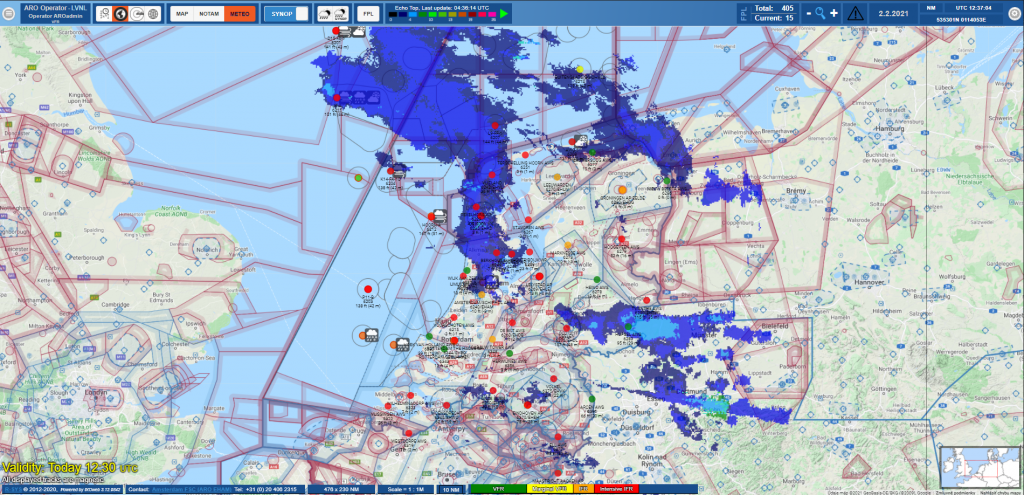This screenshot has height=495, width=1024.
Task: Click the FPL Total 405 counter
Action: pos(774,8)
